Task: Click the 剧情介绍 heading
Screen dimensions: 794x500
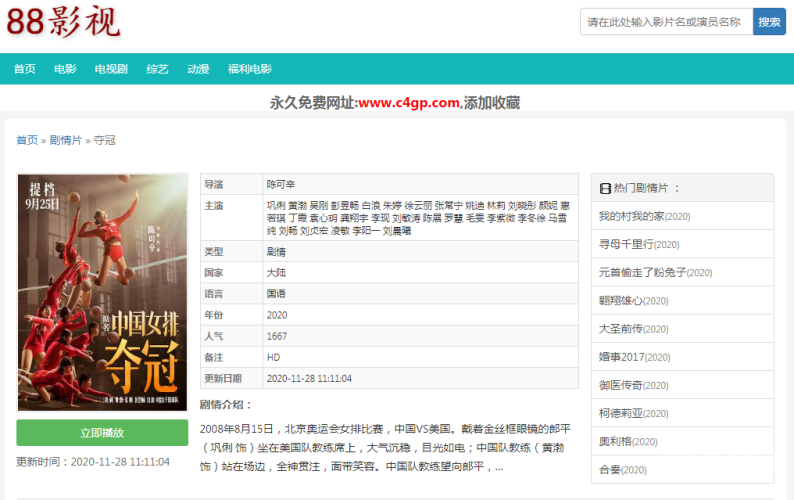Action: pyautogui.click(x=225, y=405)
